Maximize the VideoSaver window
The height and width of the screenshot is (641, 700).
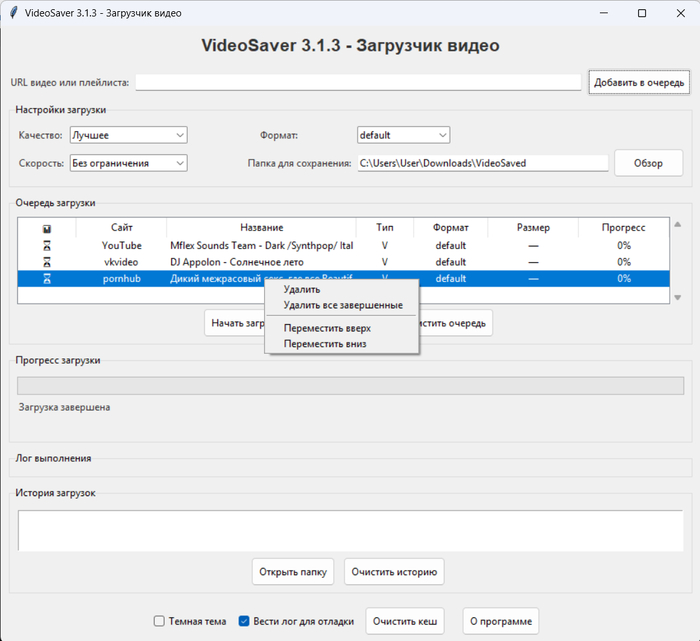641,13
